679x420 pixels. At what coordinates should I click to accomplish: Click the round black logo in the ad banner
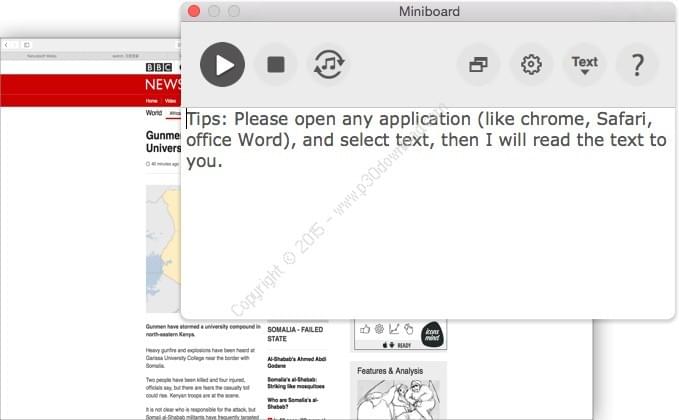[x=432, y=334]
